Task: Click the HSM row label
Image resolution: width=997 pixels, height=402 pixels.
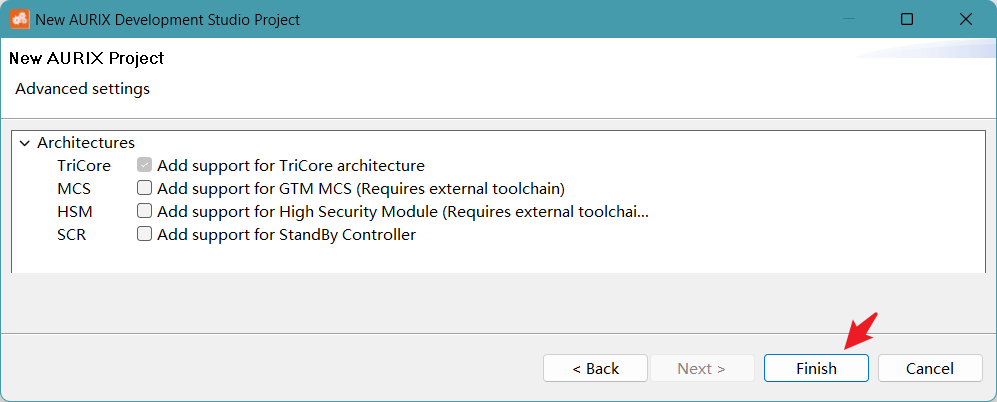Action: click(x=74, y=212)
